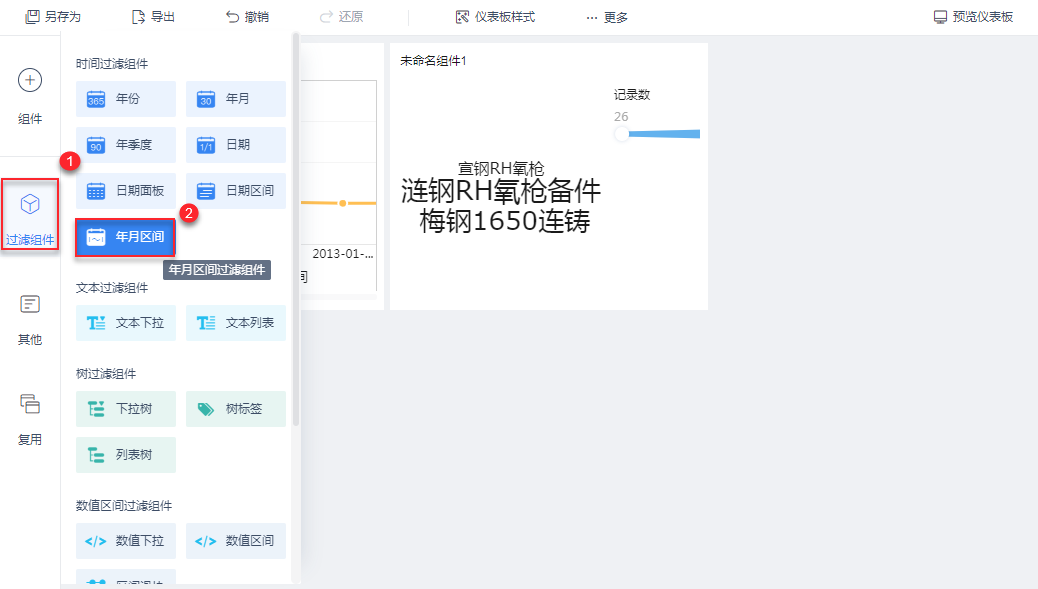Image resolution: width=1038 pixels, height=589 pixels.
Task: Click the 仪表板样式 style icon
Action: click(463, 17)
